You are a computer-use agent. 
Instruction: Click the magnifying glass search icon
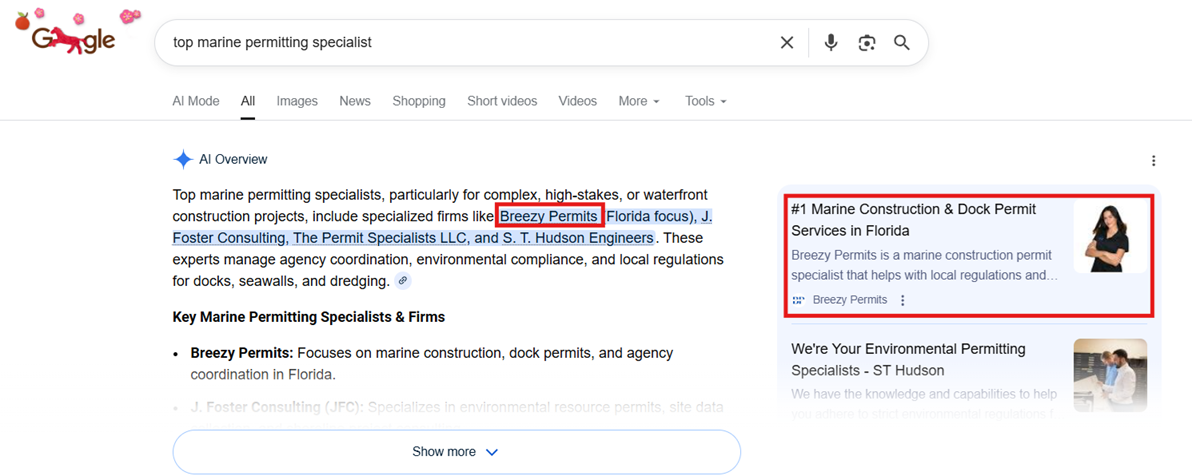click(x=902, y=43)
